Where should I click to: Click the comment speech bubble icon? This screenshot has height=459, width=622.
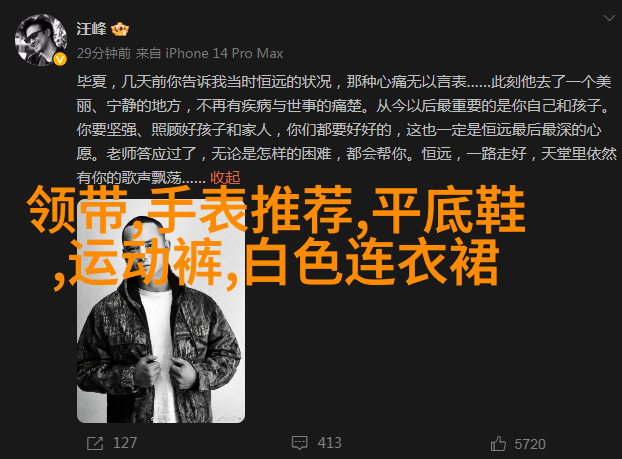coord(299,443)
